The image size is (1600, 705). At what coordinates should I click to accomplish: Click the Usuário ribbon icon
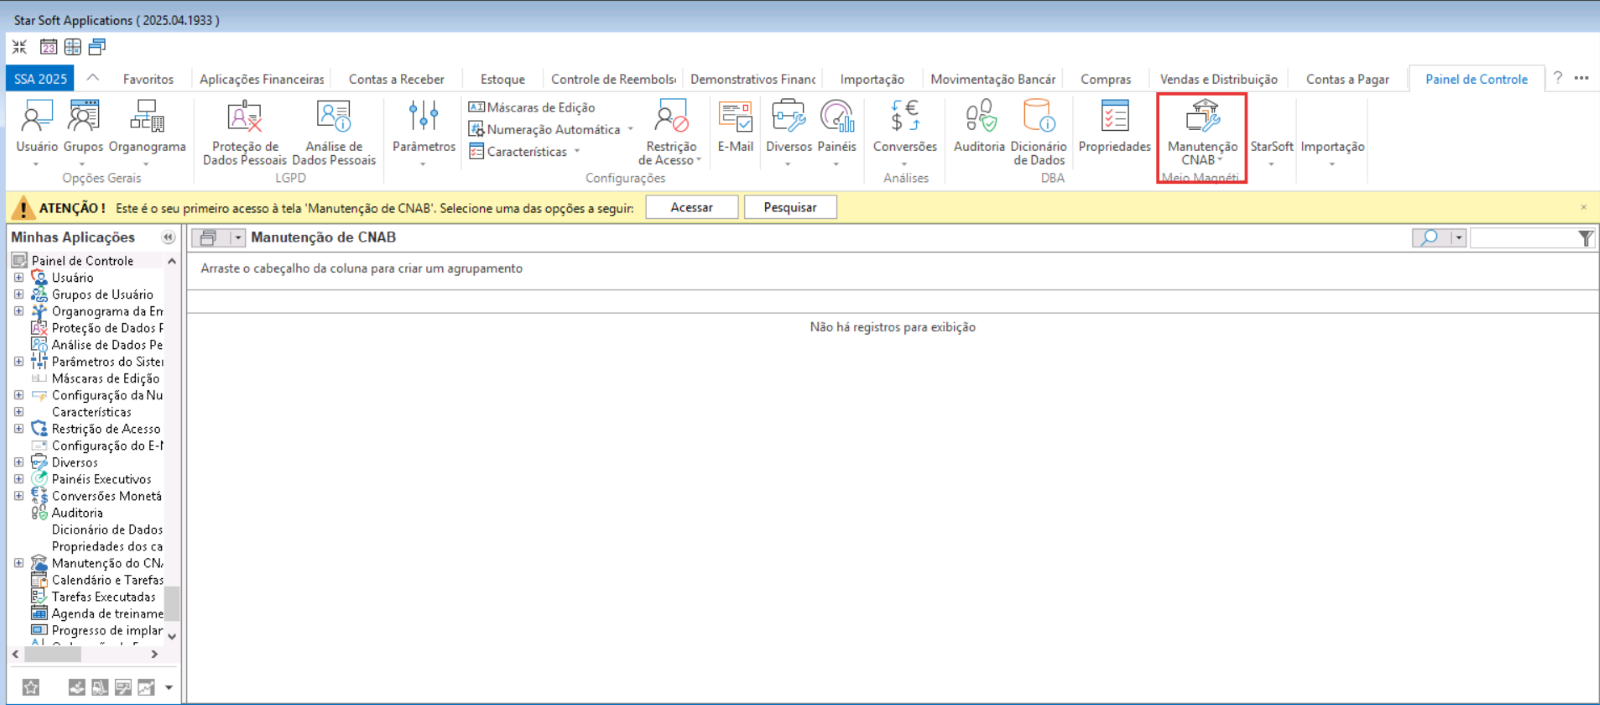click(x=36, y=117)
